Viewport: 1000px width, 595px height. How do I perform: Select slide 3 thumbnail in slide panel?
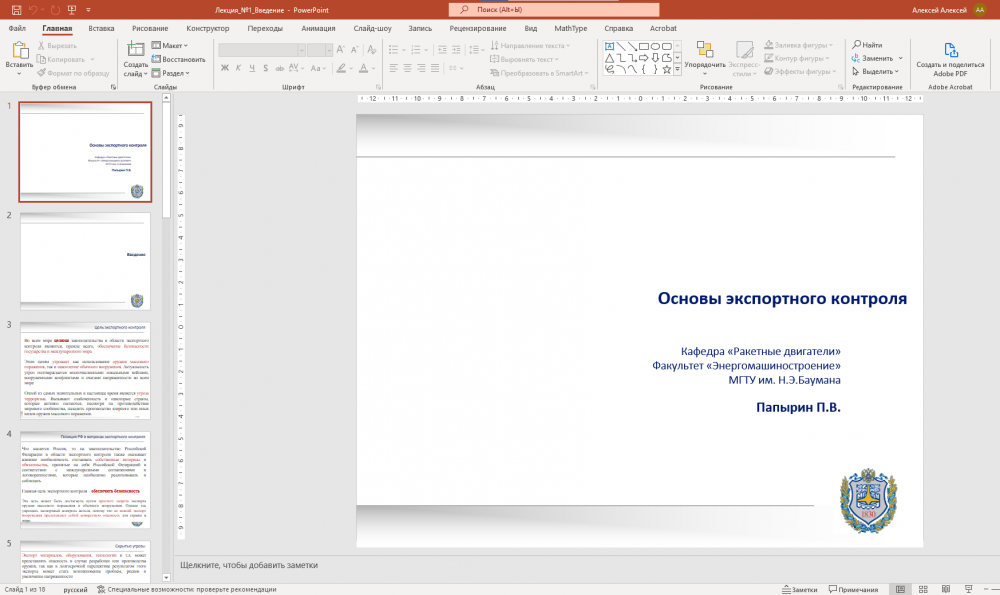point(85,370)
